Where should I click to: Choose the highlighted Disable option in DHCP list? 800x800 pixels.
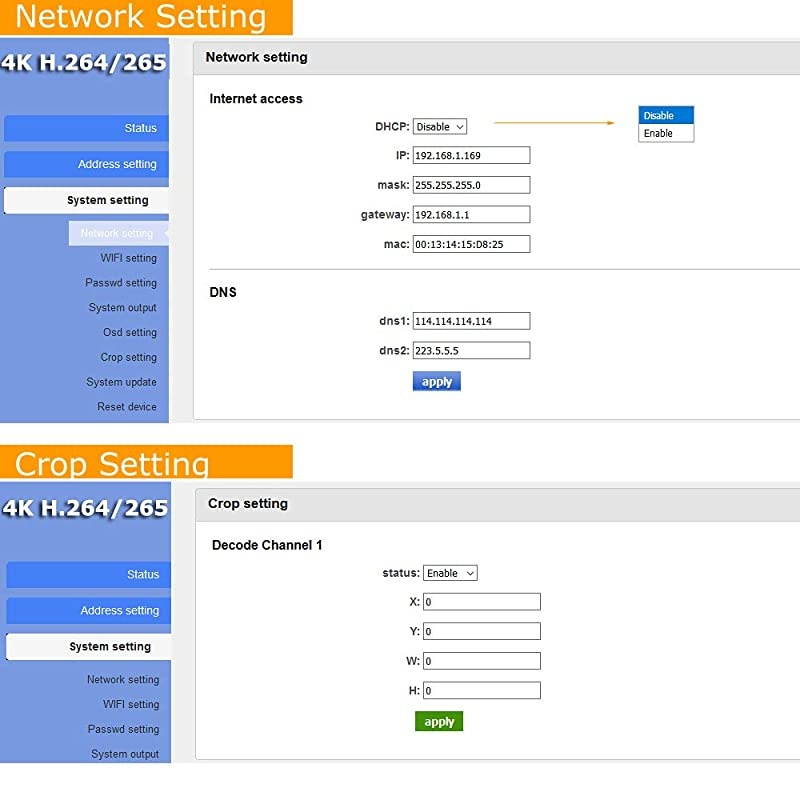[665, 116]
